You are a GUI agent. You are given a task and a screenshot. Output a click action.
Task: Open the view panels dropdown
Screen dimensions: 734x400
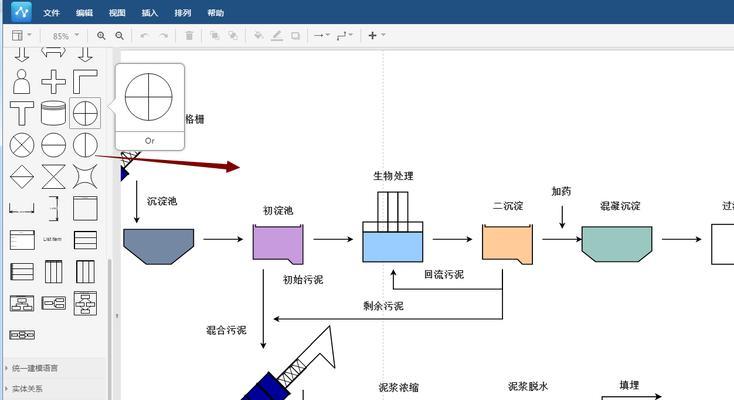(x=22, y=36)
